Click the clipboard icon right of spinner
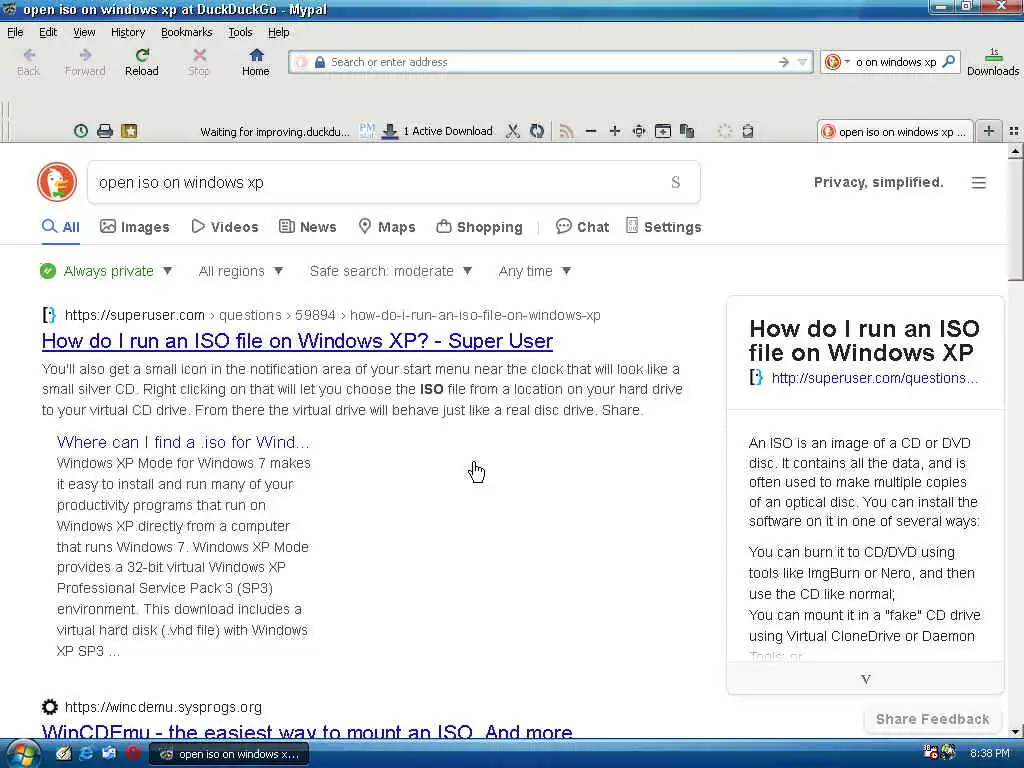 coord(748,131)
